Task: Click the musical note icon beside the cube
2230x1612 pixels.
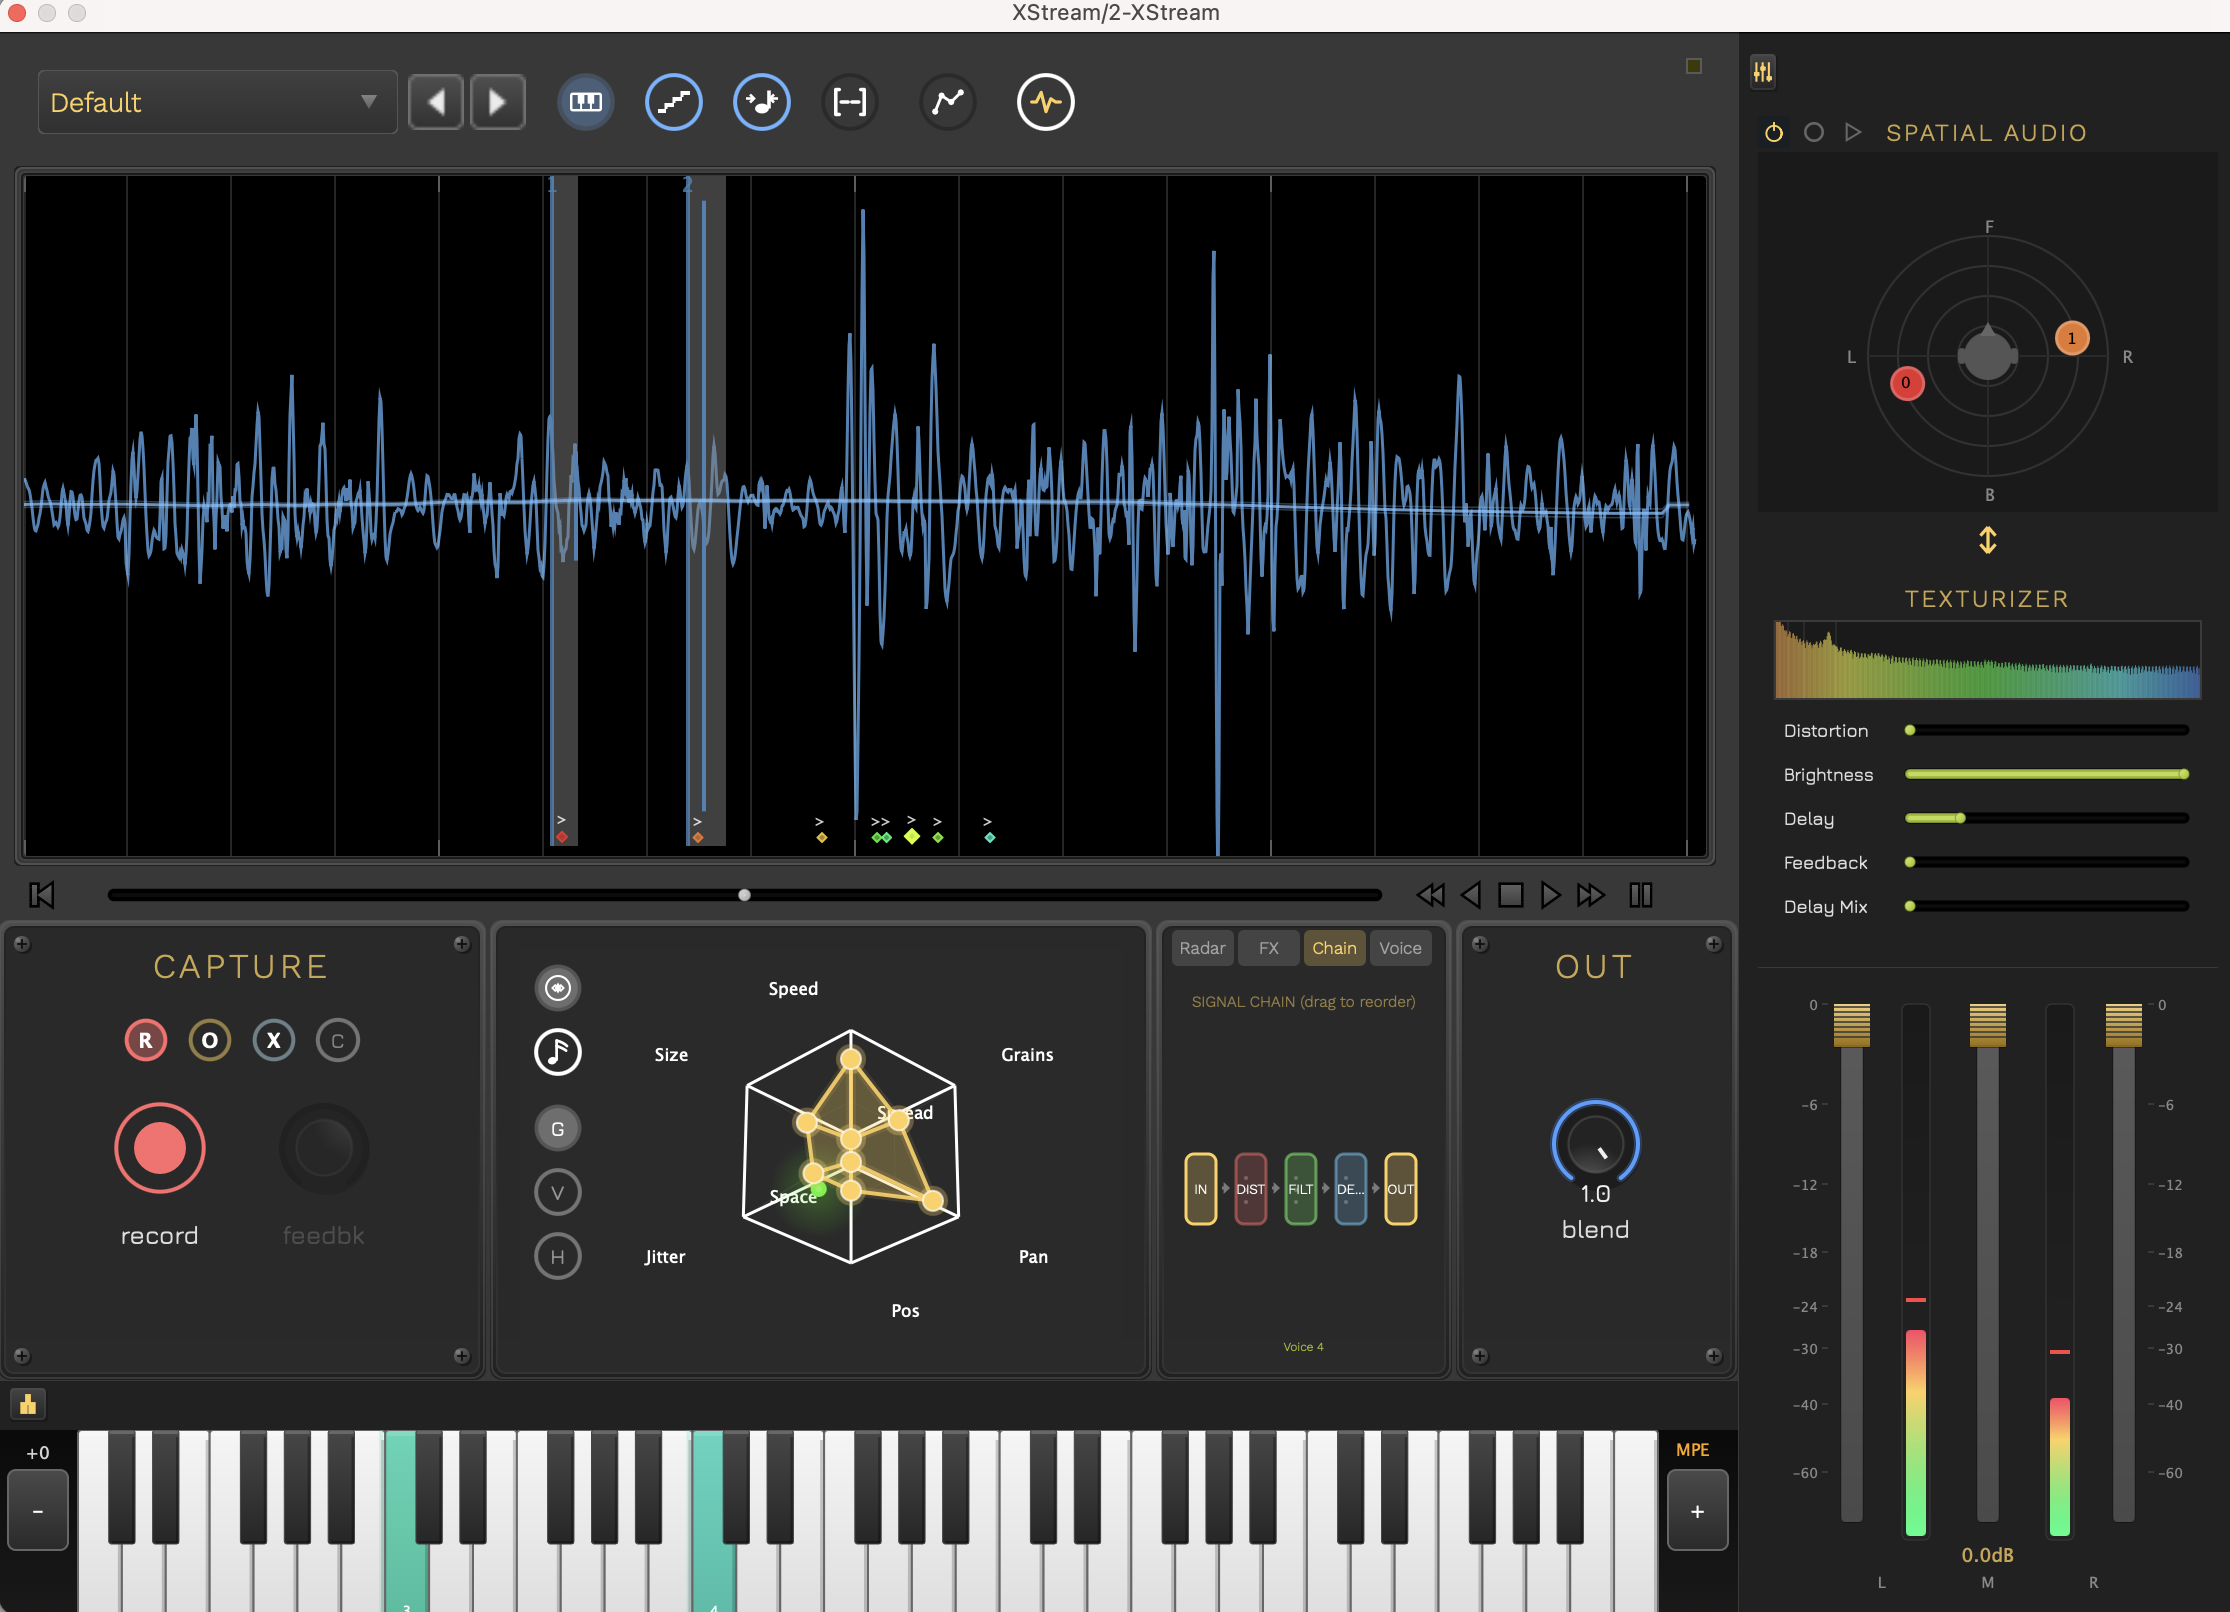Action: pos(558,1052)
